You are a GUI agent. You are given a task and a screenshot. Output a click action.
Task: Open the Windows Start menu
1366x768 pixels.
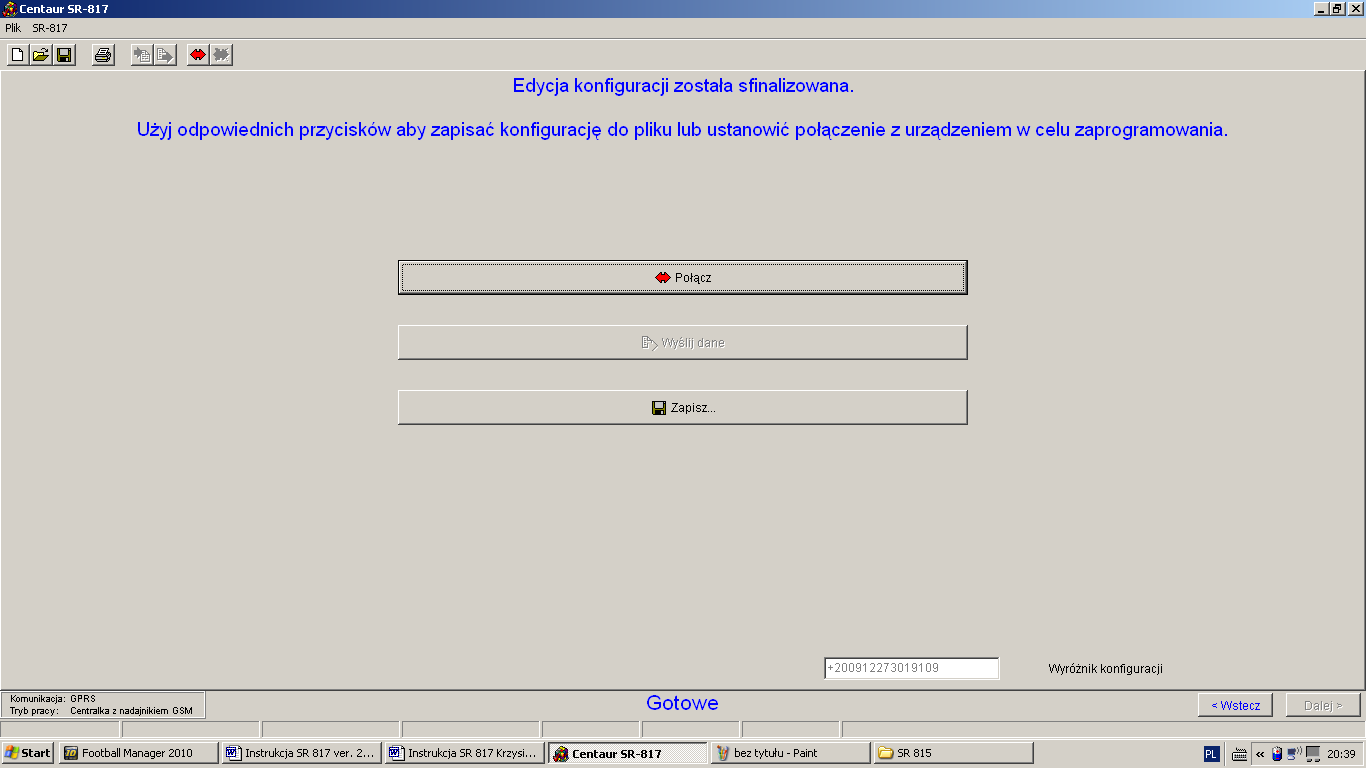click(28, 753)
